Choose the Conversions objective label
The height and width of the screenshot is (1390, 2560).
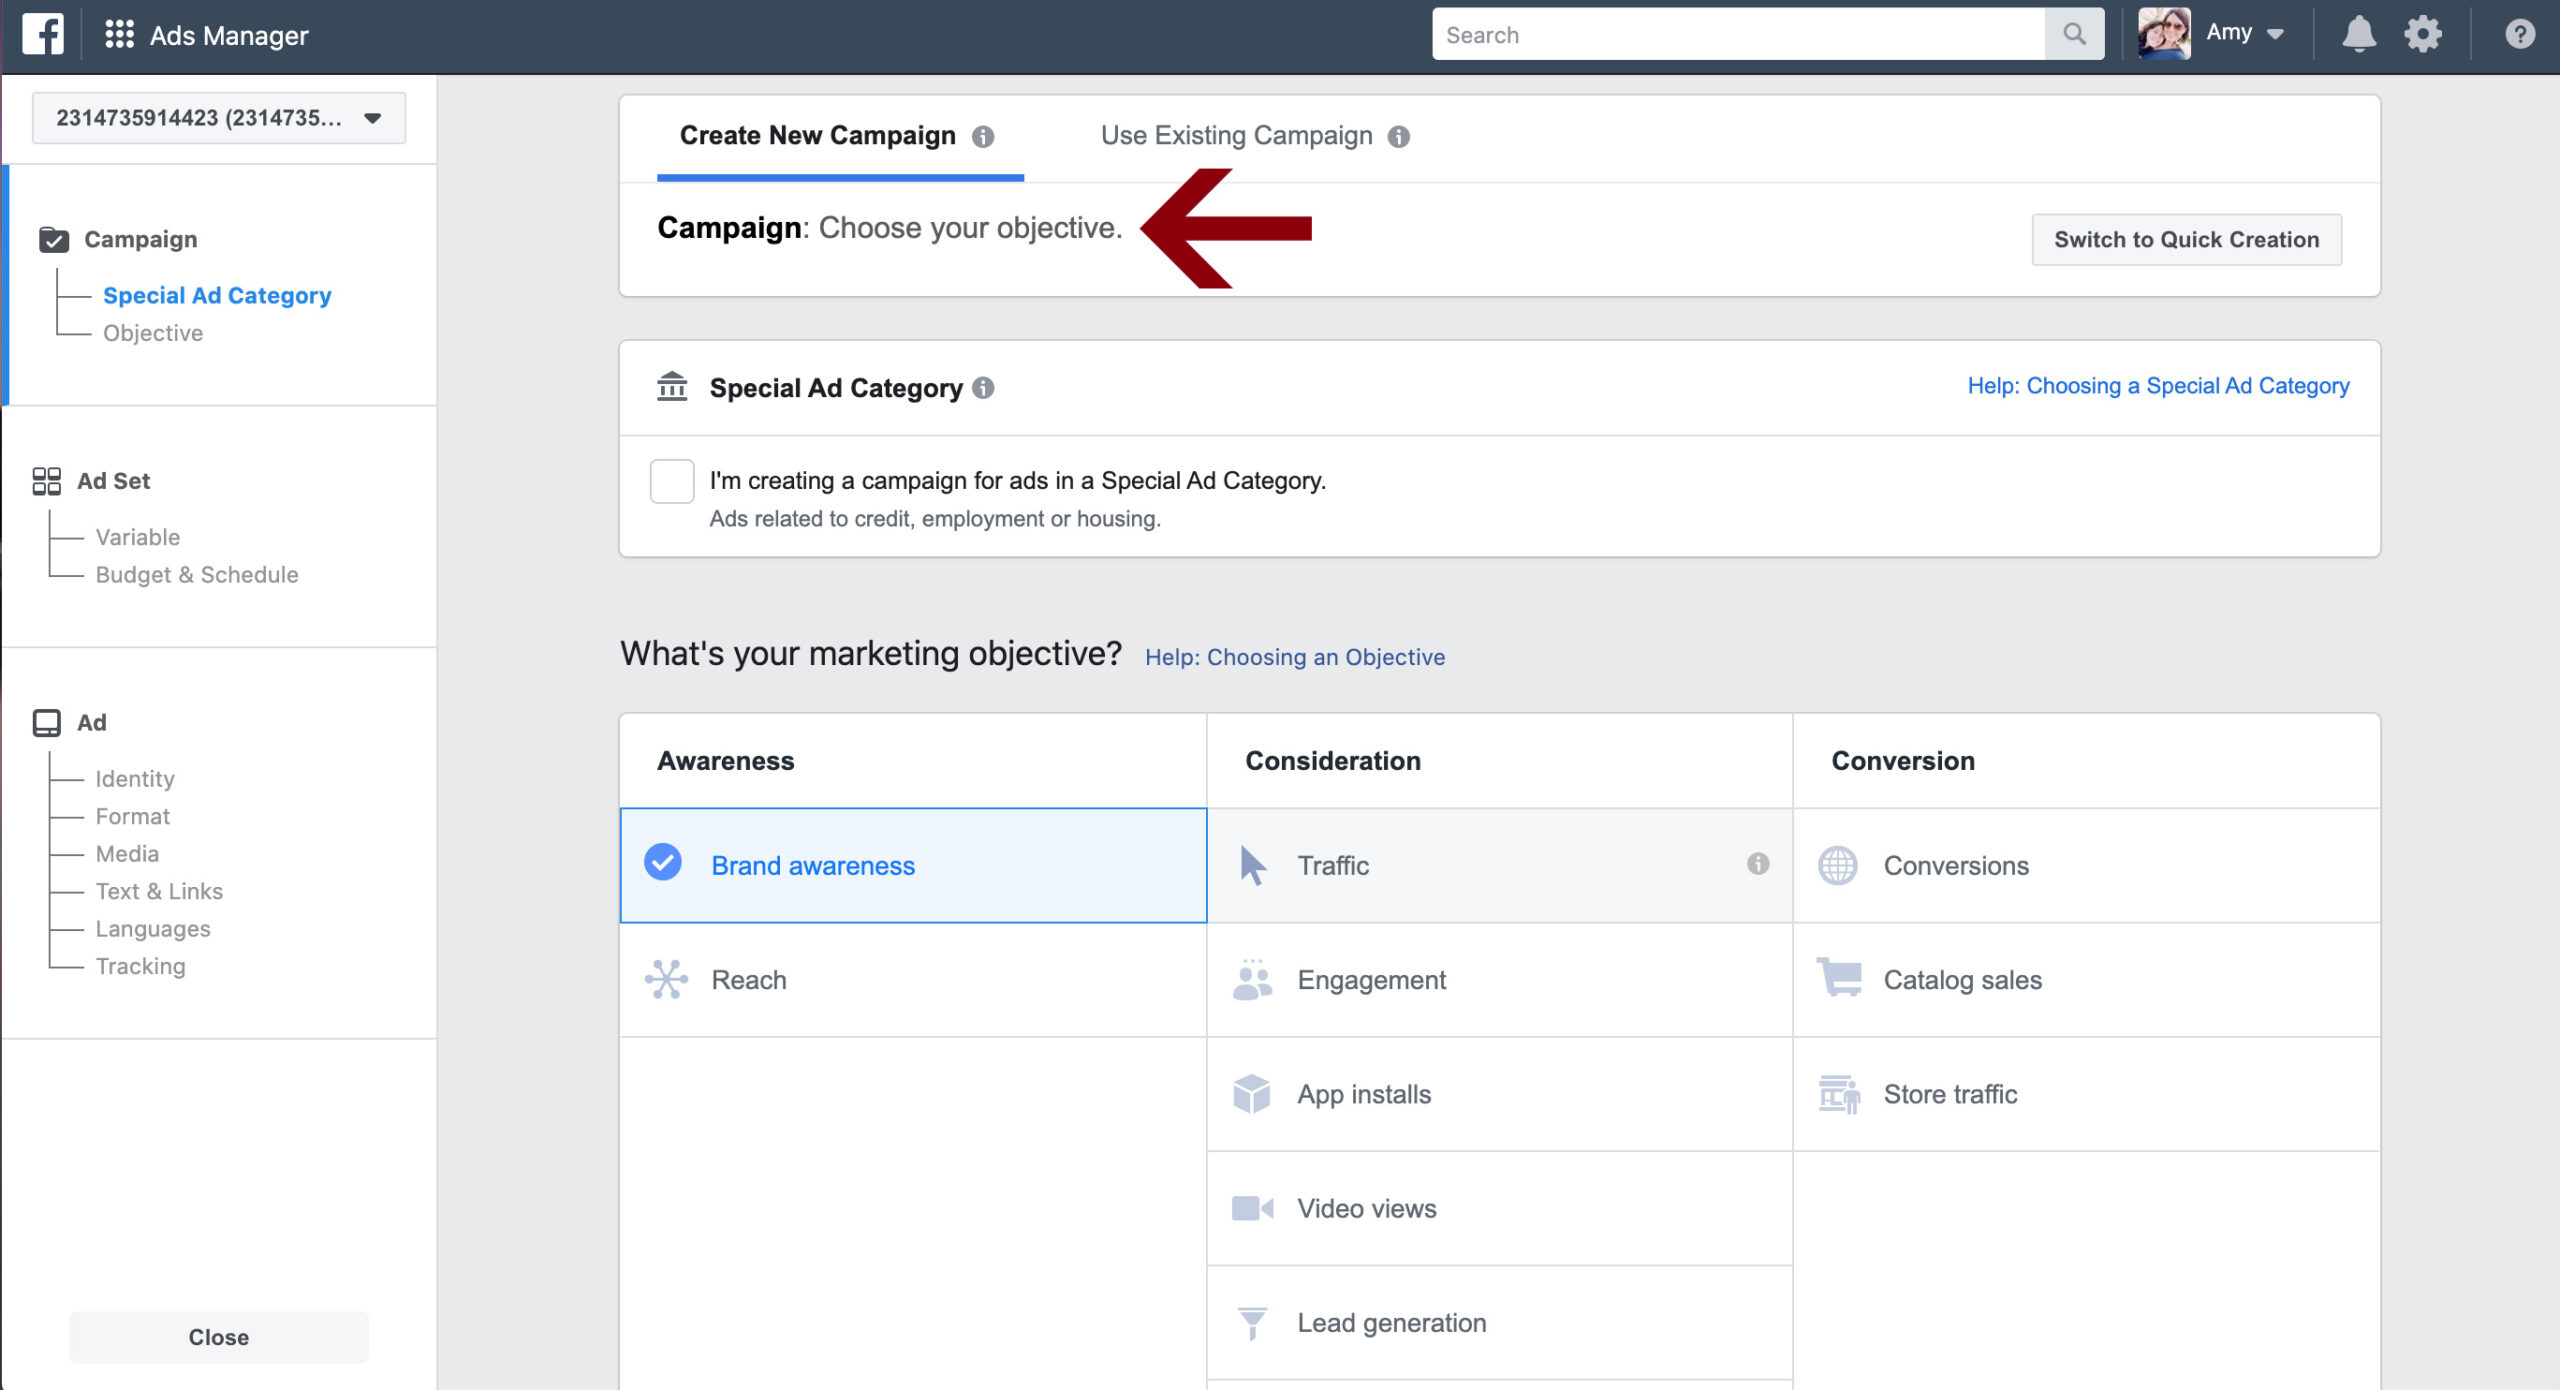click(1957, 866)
